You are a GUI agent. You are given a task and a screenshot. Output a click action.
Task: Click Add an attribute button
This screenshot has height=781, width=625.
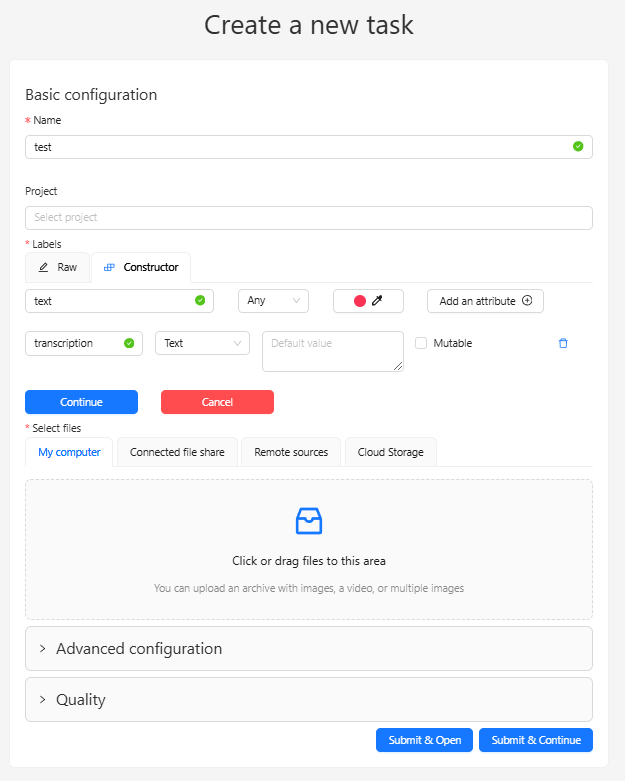click(486, 301)
